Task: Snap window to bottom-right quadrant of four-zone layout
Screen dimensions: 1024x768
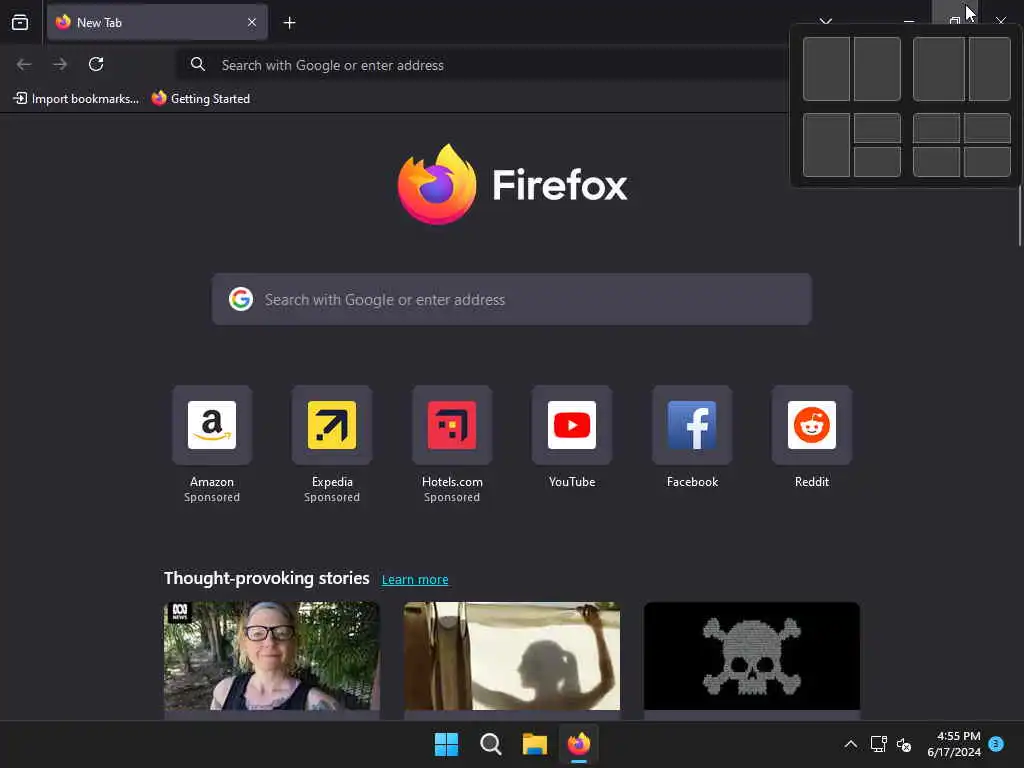Action: coord(987,162)
